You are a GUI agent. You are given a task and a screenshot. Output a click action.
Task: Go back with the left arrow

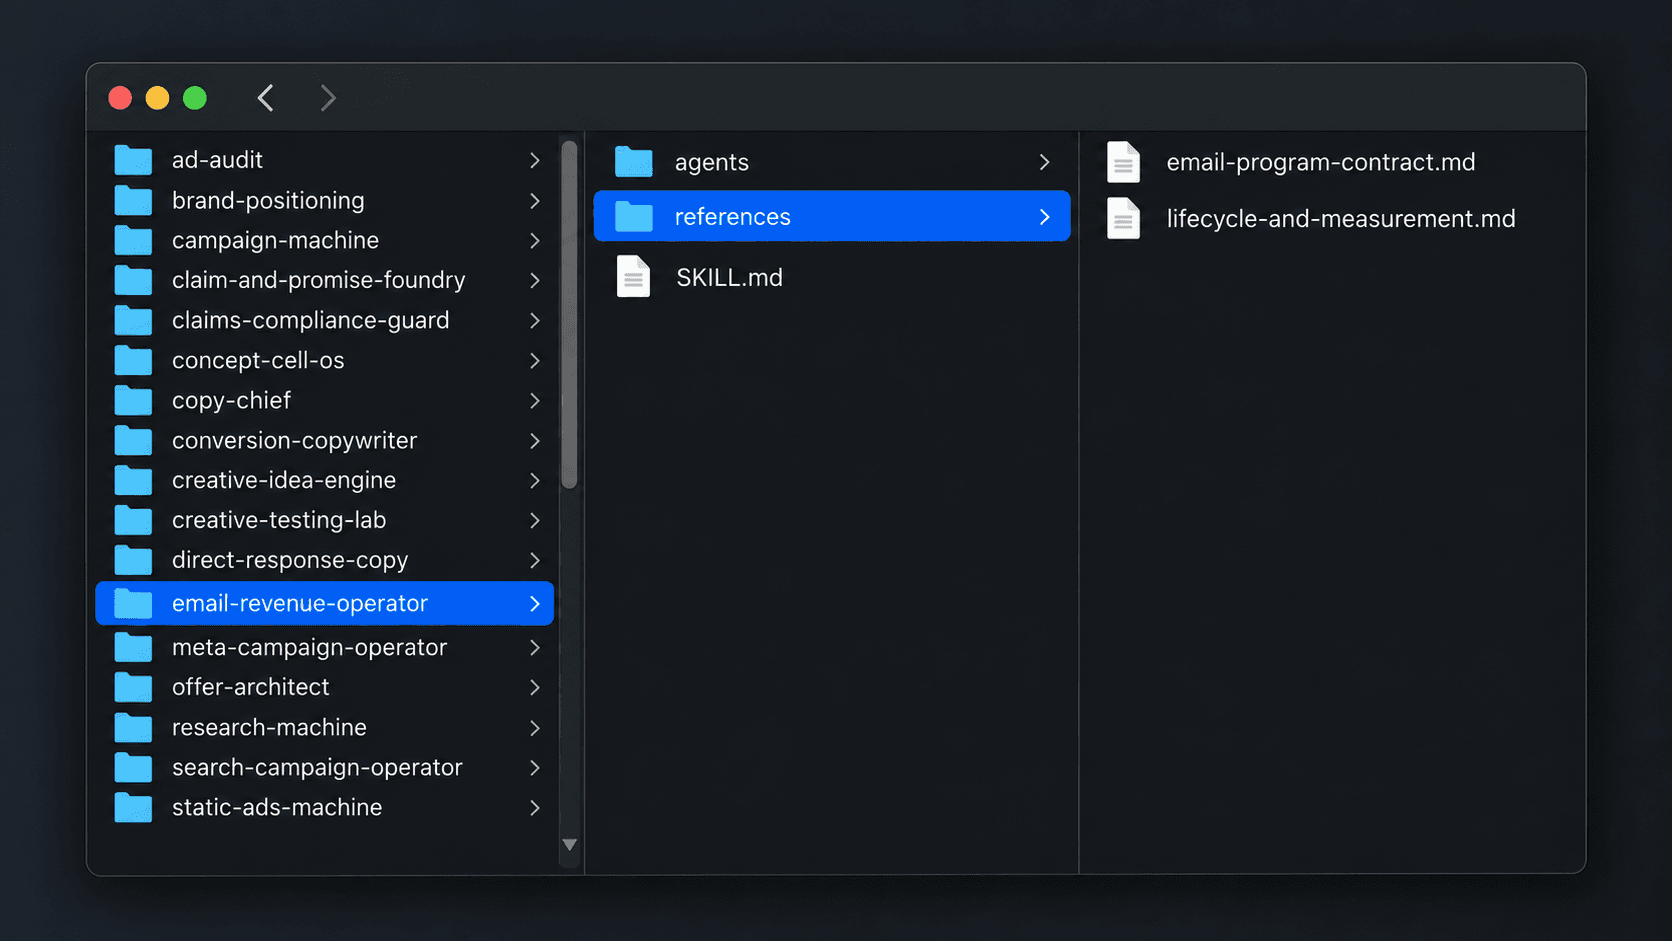pos(266,98)
